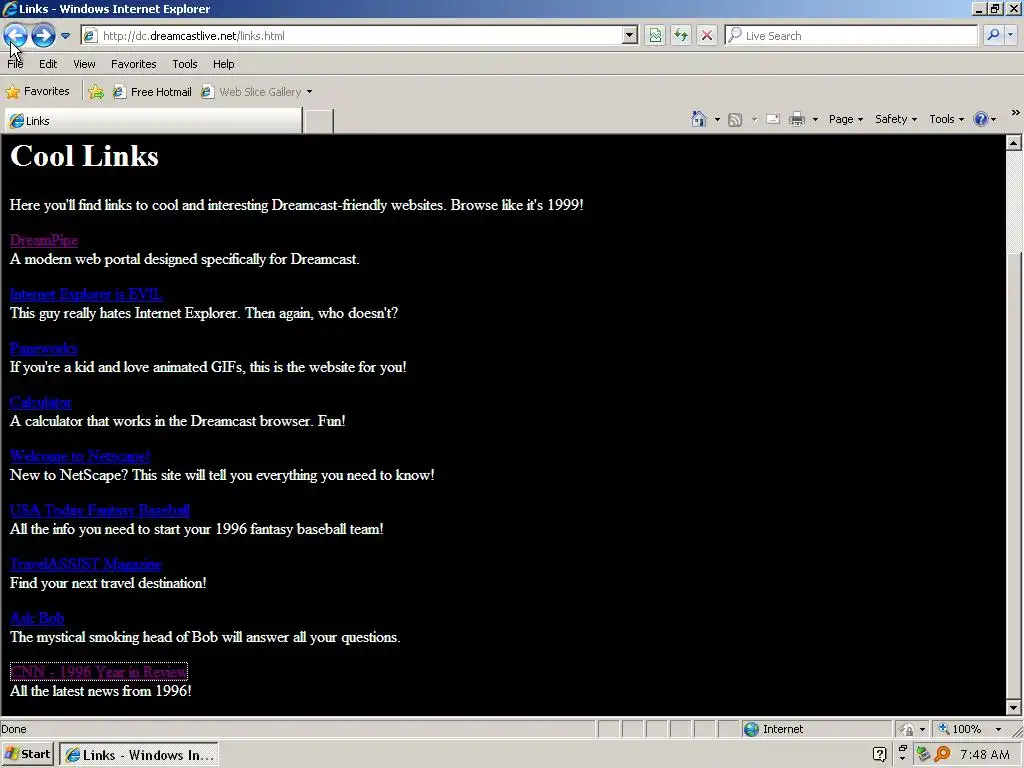The width and height of the screenshot is (1024, 768).
Task: Click the Protected Mode lock icon in status bar
Action: coord(906,729)
